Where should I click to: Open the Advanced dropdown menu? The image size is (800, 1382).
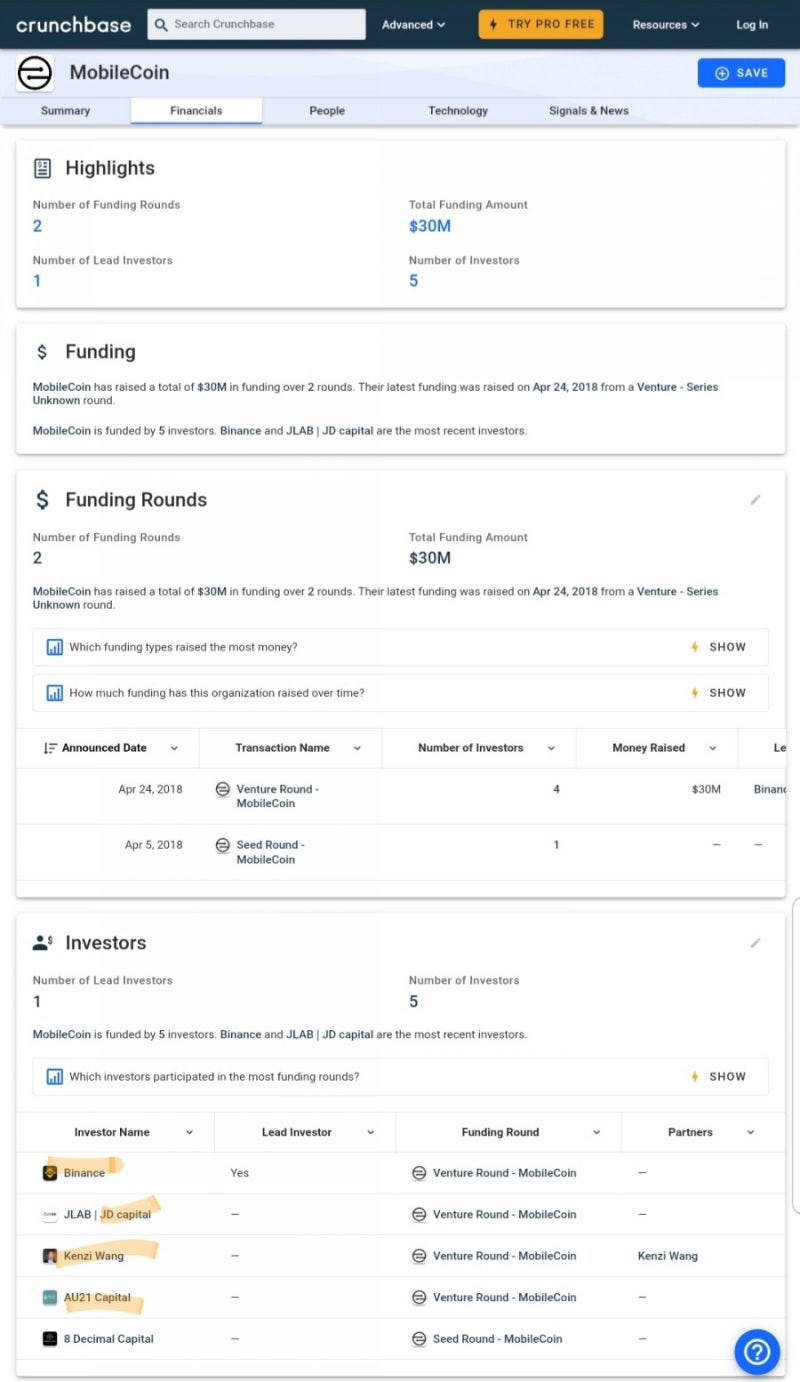[413, 25]
